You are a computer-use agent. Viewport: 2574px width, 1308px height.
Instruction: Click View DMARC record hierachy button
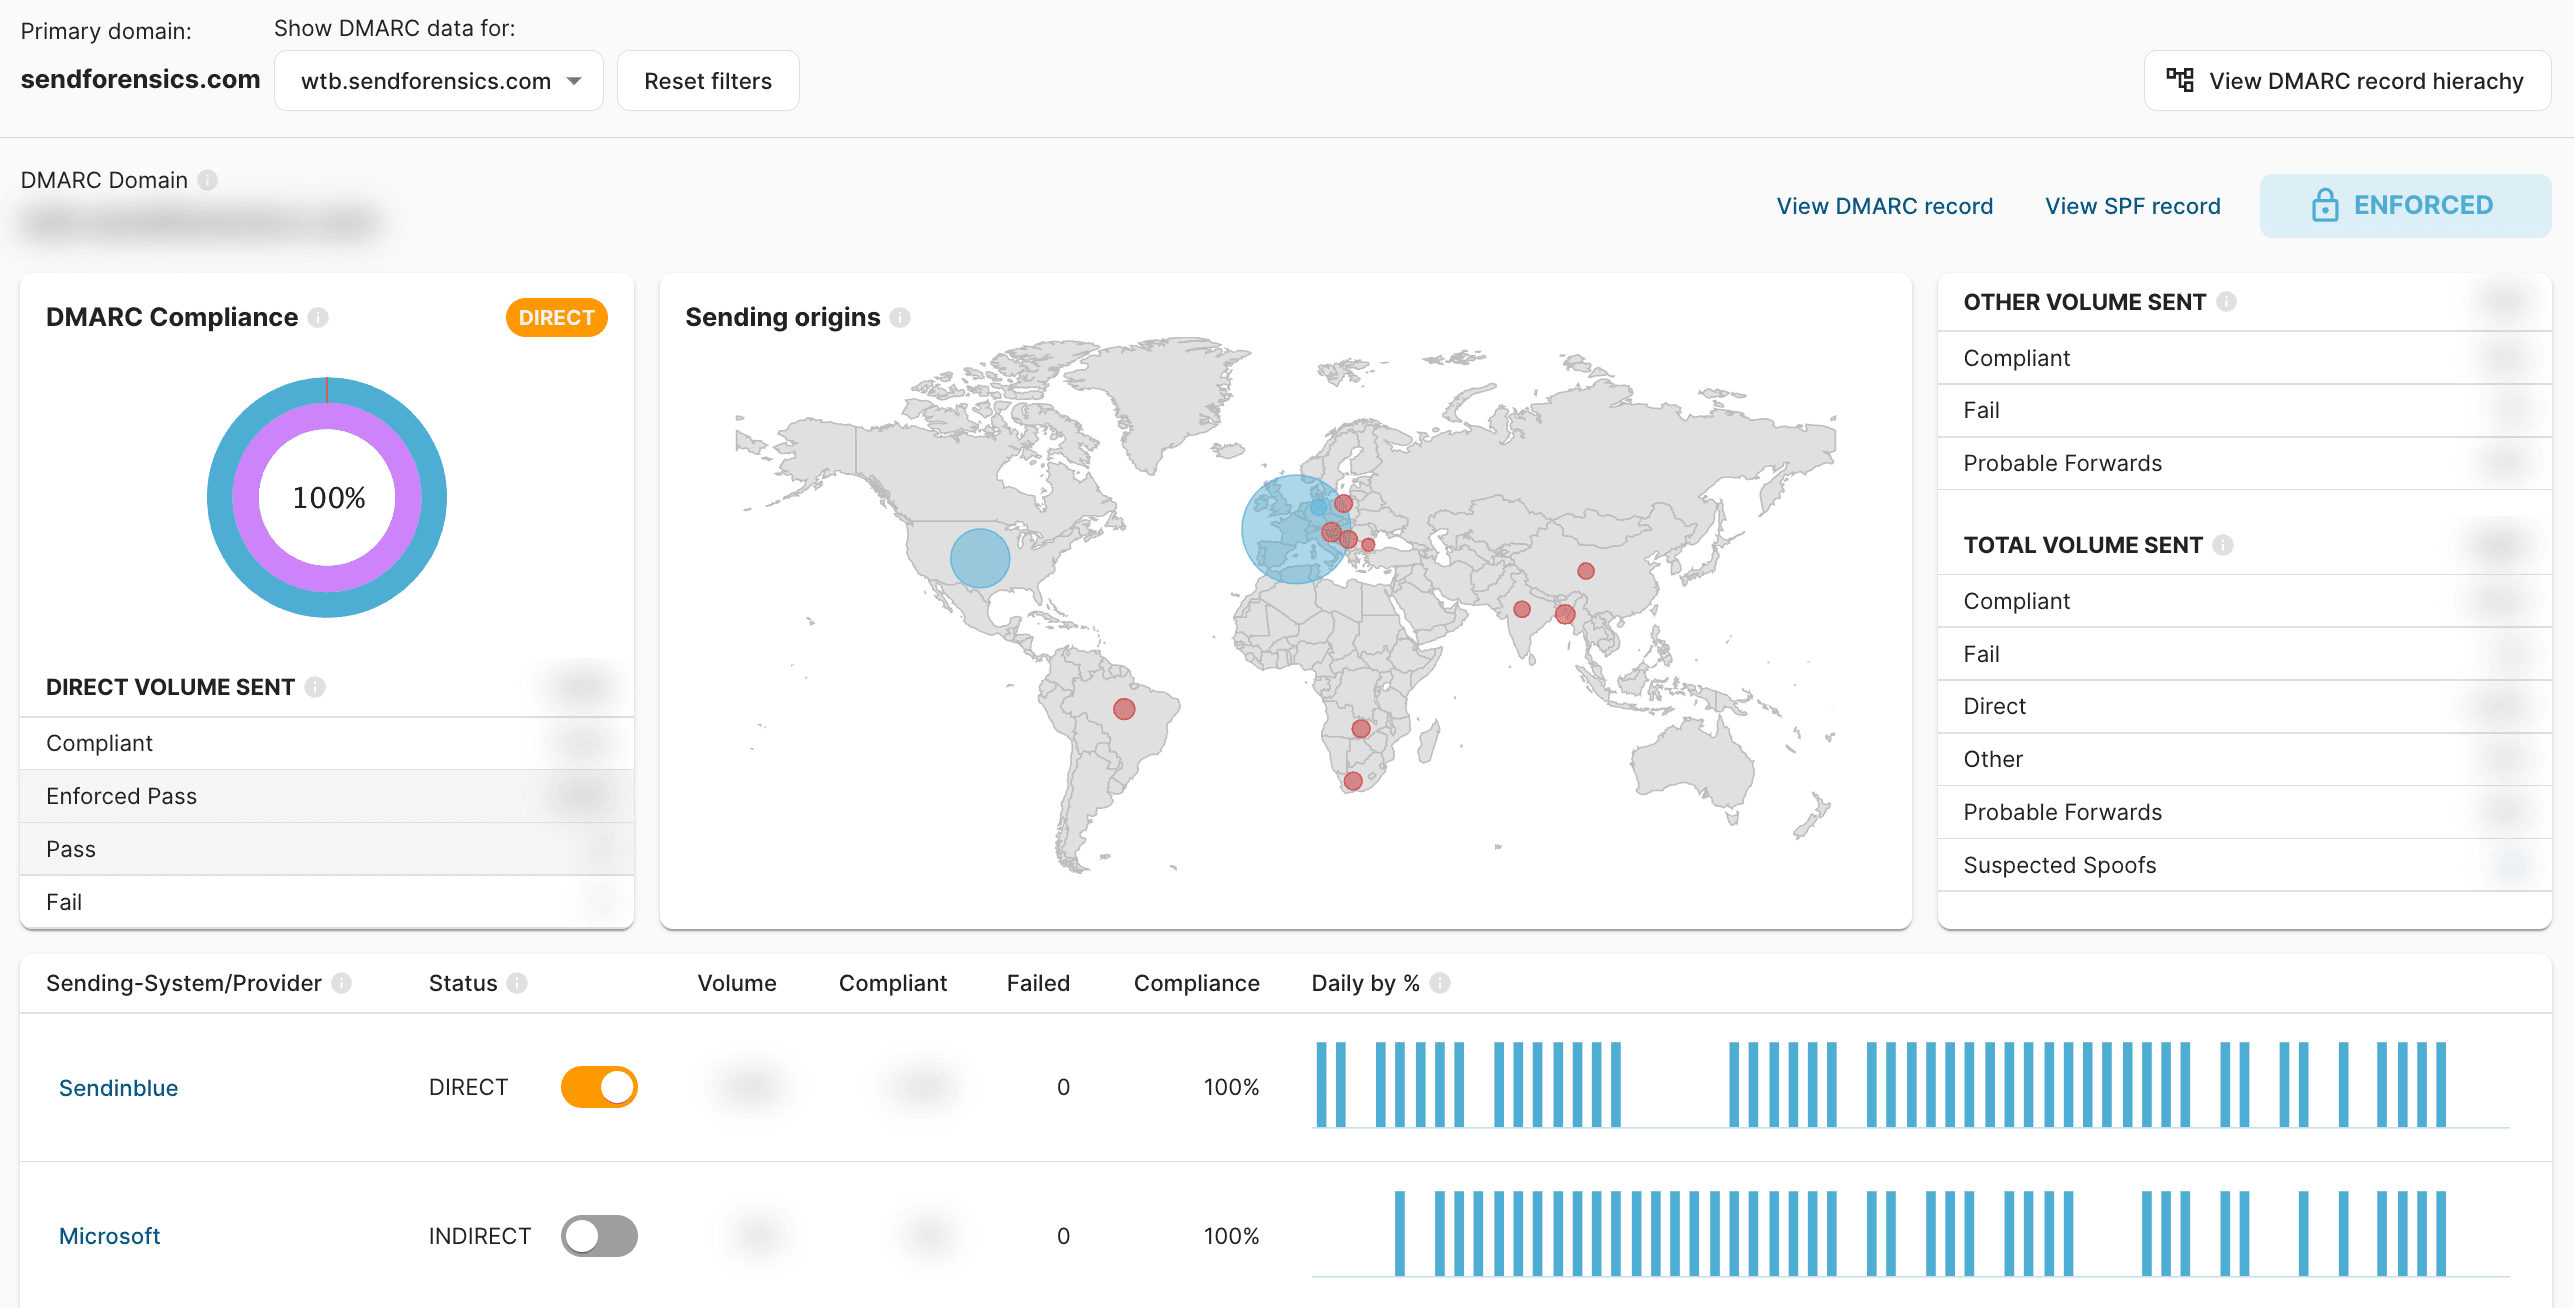pyautogui.click(x=2346, y=81)
